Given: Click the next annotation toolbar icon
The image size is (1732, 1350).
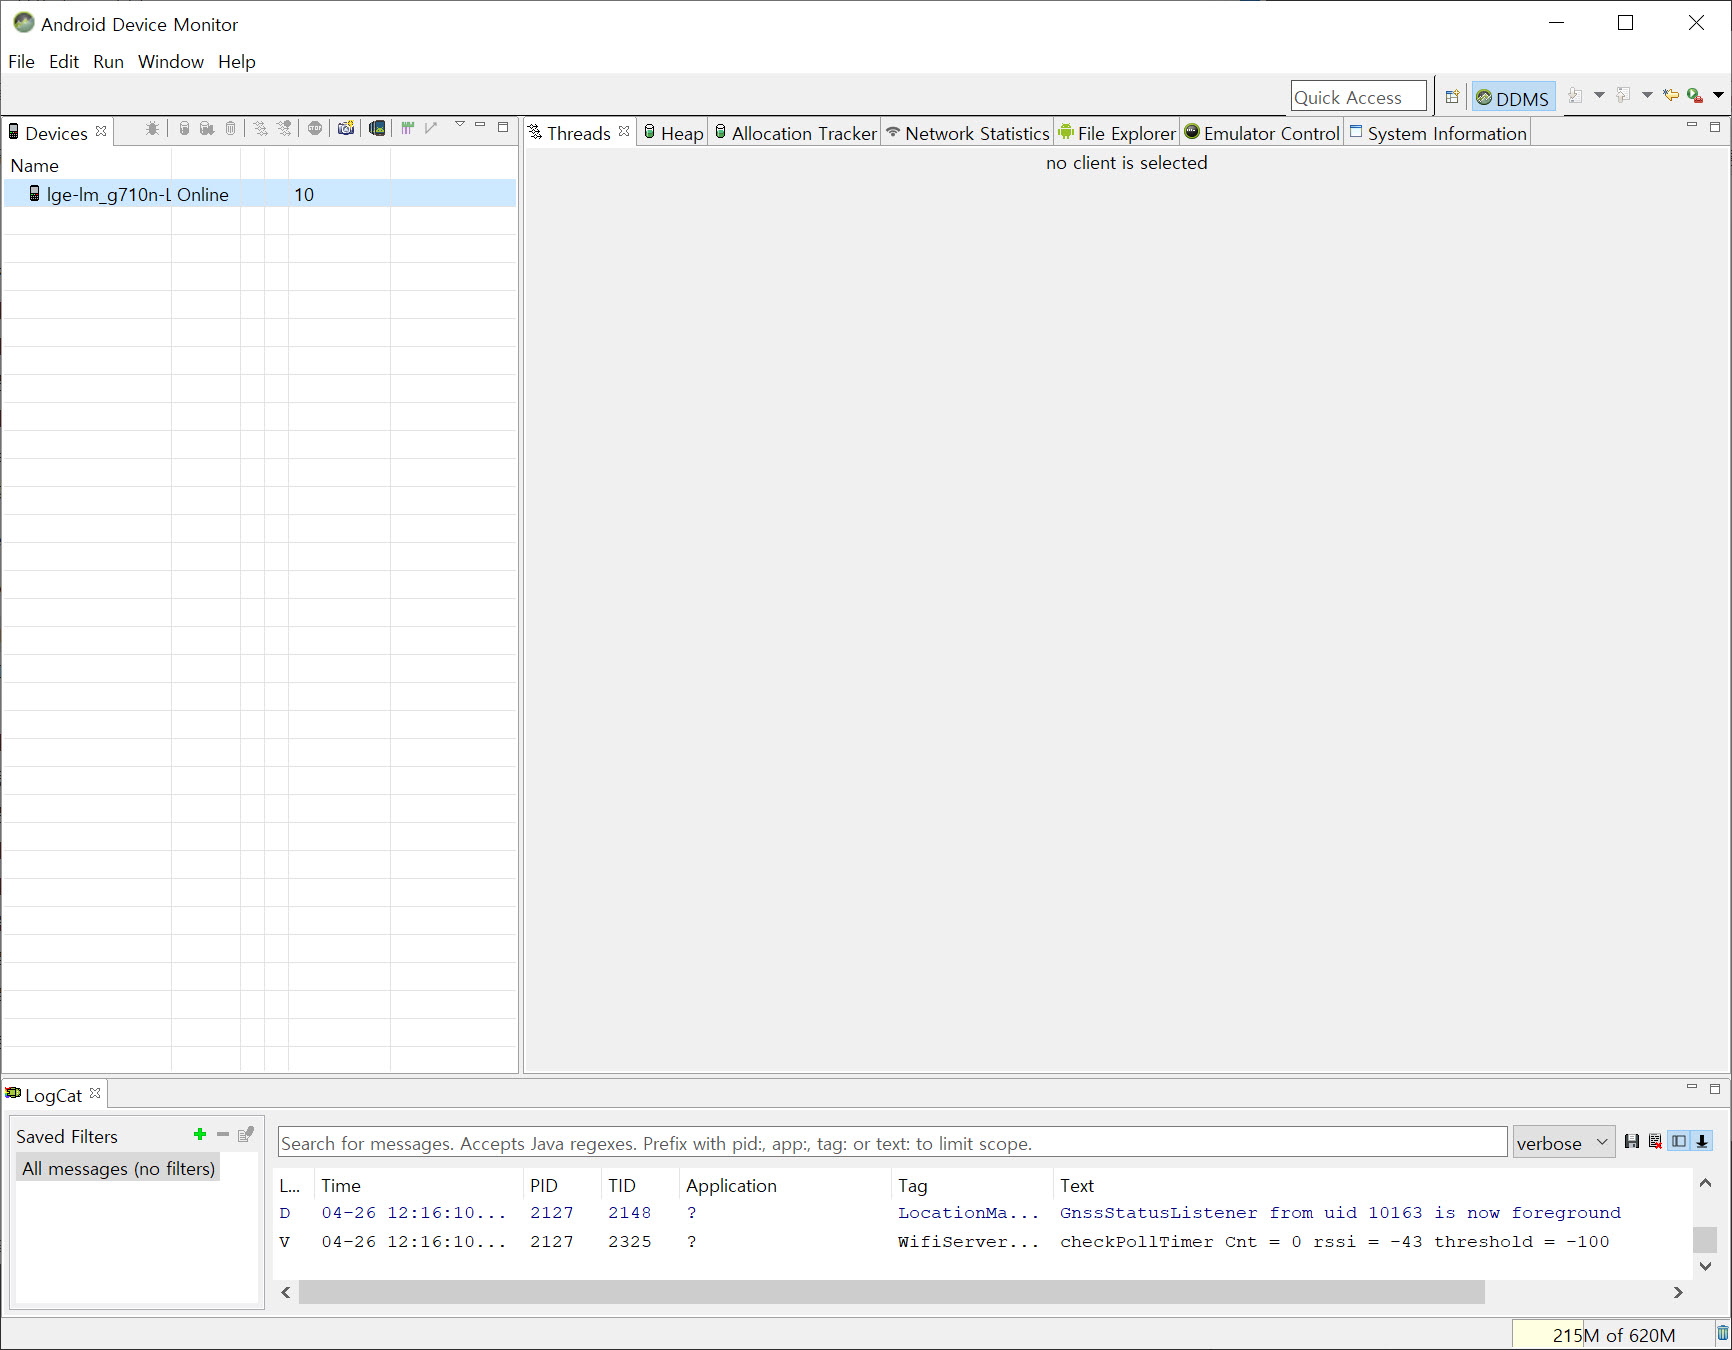Looking at the screenshot, I should [1575, 96].
